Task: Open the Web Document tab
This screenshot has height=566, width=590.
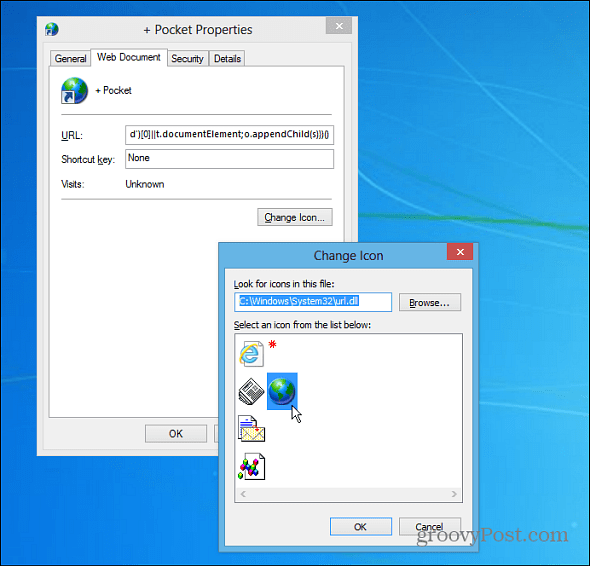Action: 129,57
